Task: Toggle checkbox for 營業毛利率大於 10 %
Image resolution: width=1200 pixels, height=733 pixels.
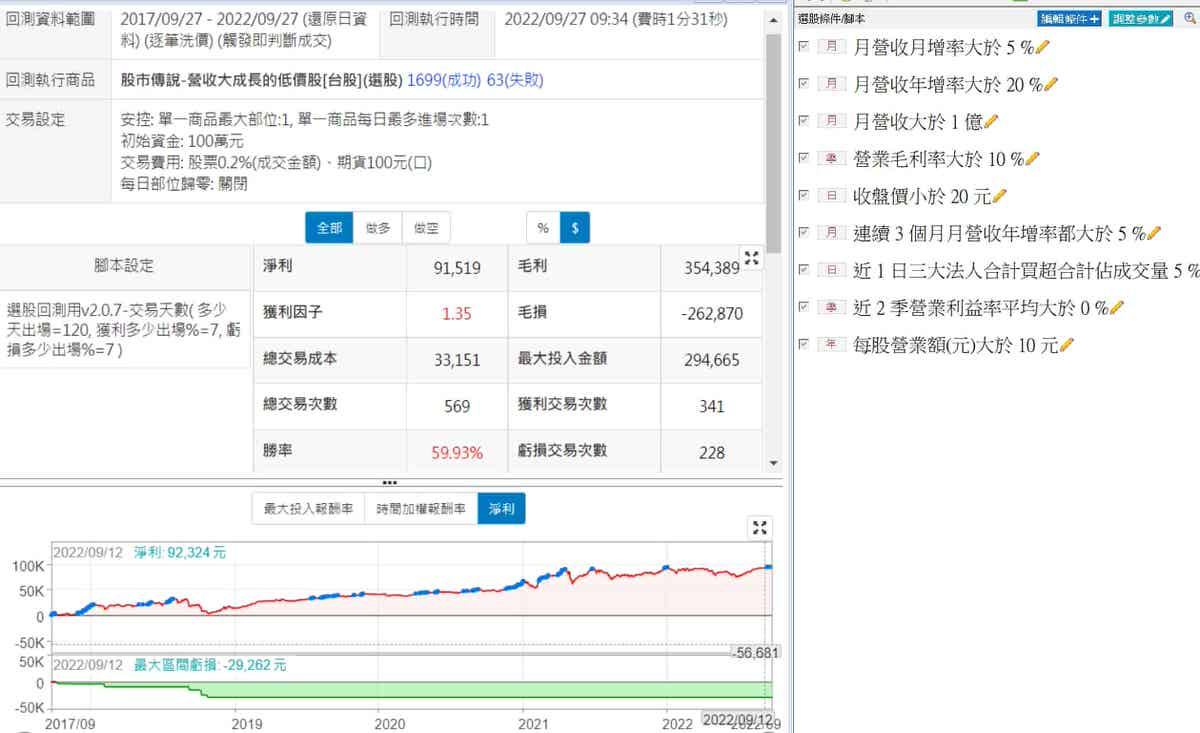Action: (804, 158)
